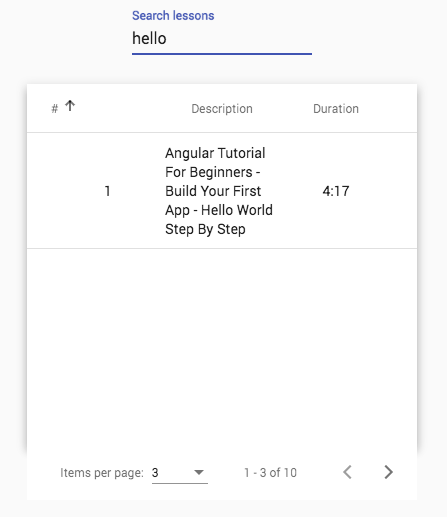Go to next page chevron
This screenshot has height=517, width=447.
388,472
